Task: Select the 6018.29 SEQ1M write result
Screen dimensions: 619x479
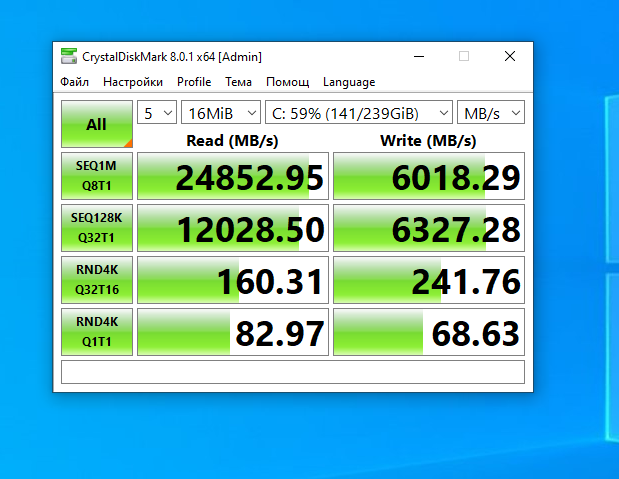Action: (x=429, y=176)
